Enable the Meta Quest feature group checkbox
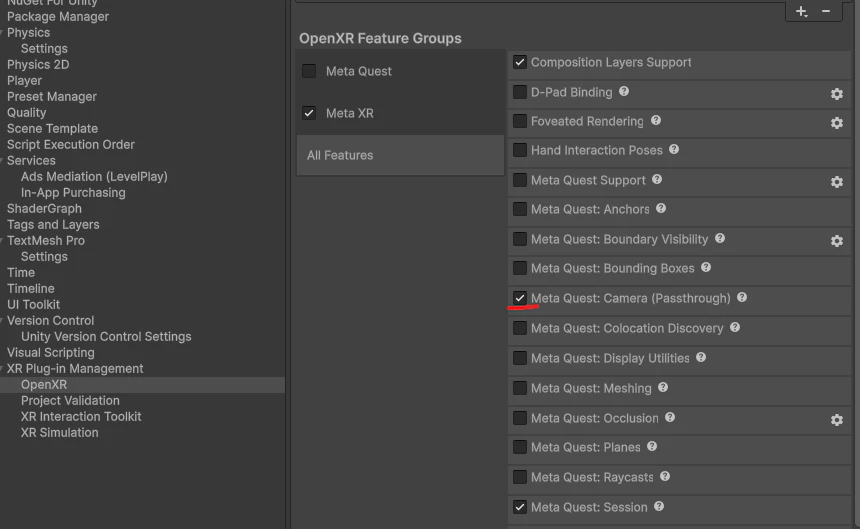 click(x=309, y=71)
